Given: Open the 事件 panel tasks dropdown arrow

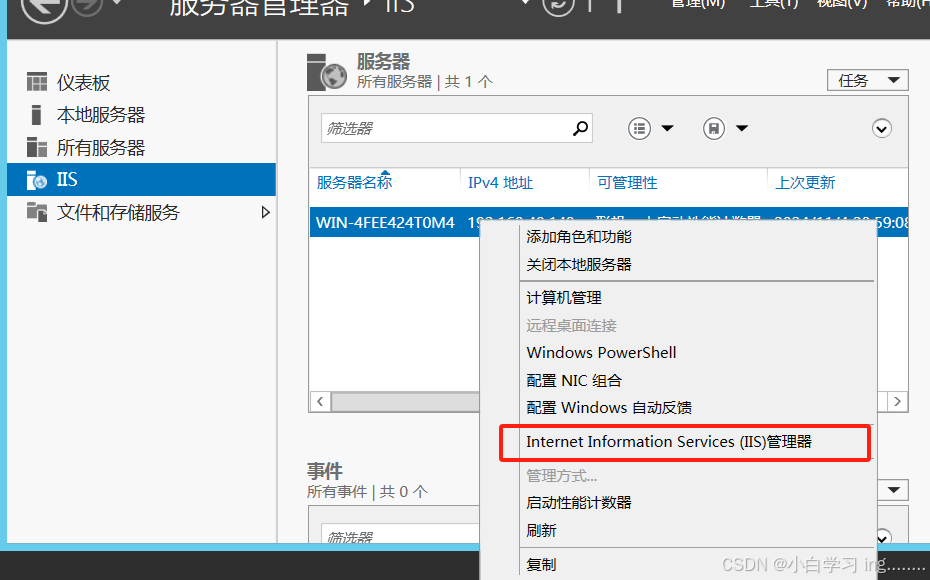Looking at the screenshot, I should point(894,490).
